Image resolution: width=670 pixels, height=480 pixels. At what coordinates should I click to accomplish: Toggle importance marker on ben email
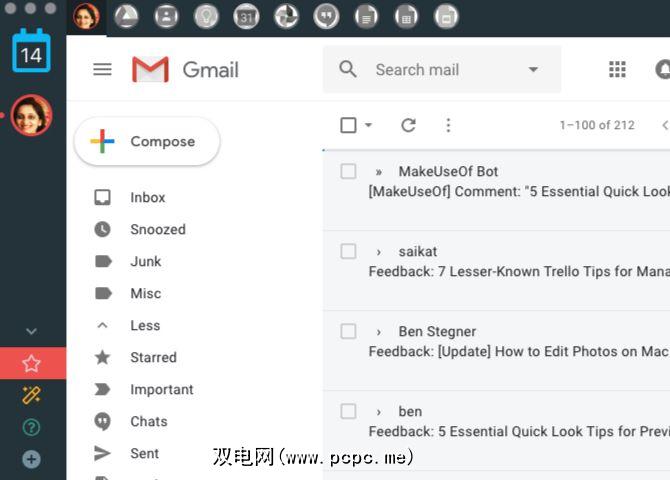[x=379, y=412]
